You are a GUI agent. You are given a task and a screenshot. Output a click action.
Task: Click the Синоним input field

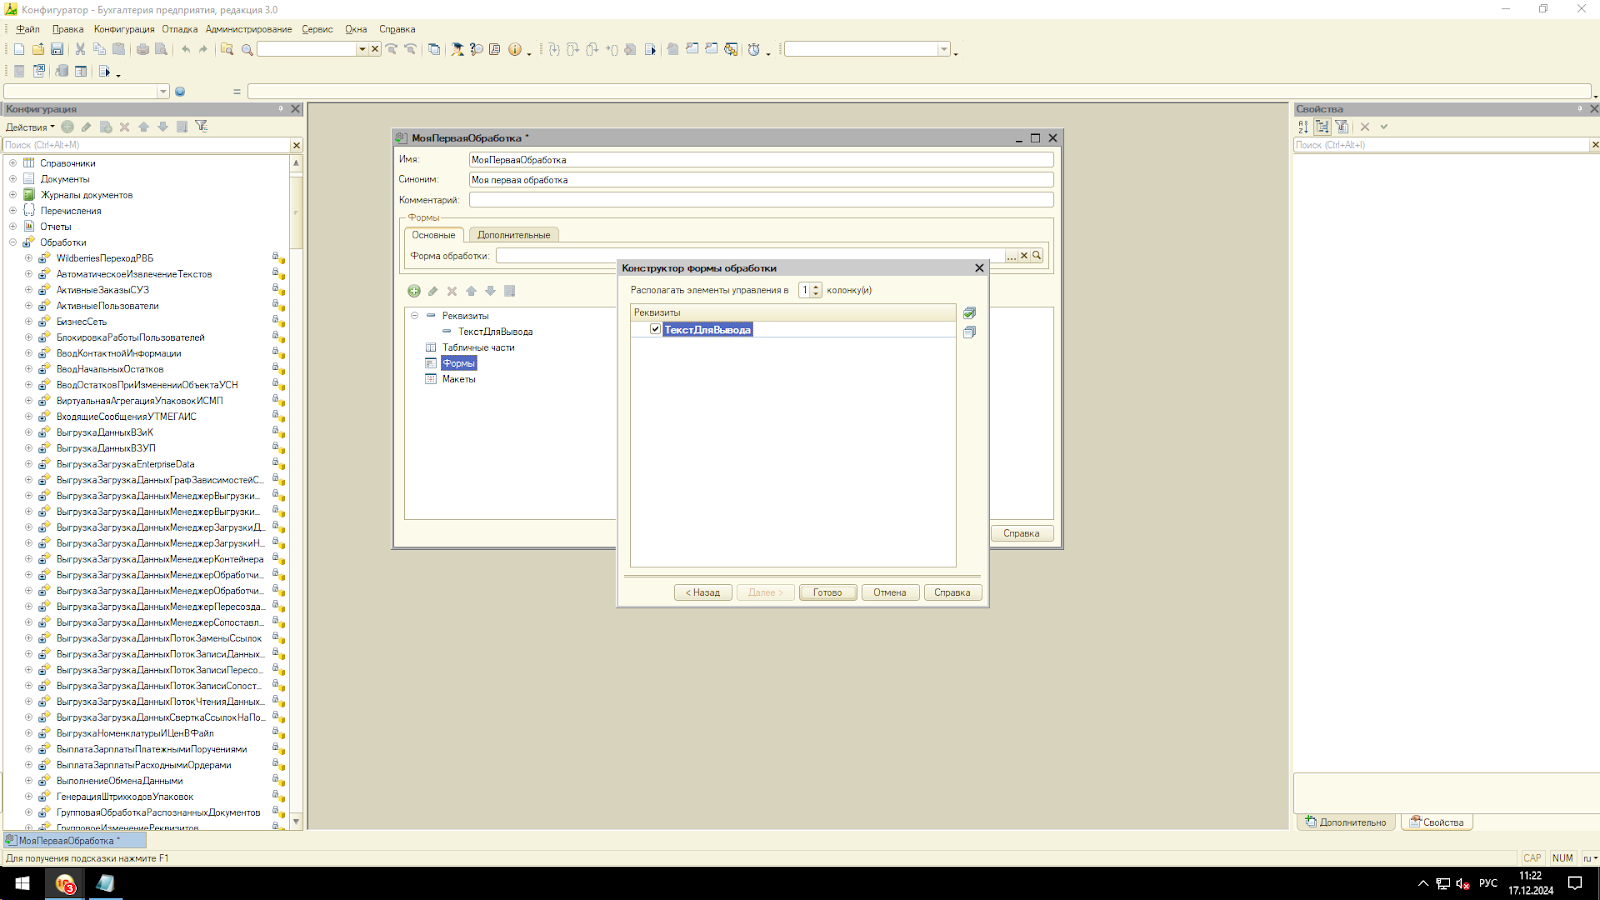tap(761, 180)
